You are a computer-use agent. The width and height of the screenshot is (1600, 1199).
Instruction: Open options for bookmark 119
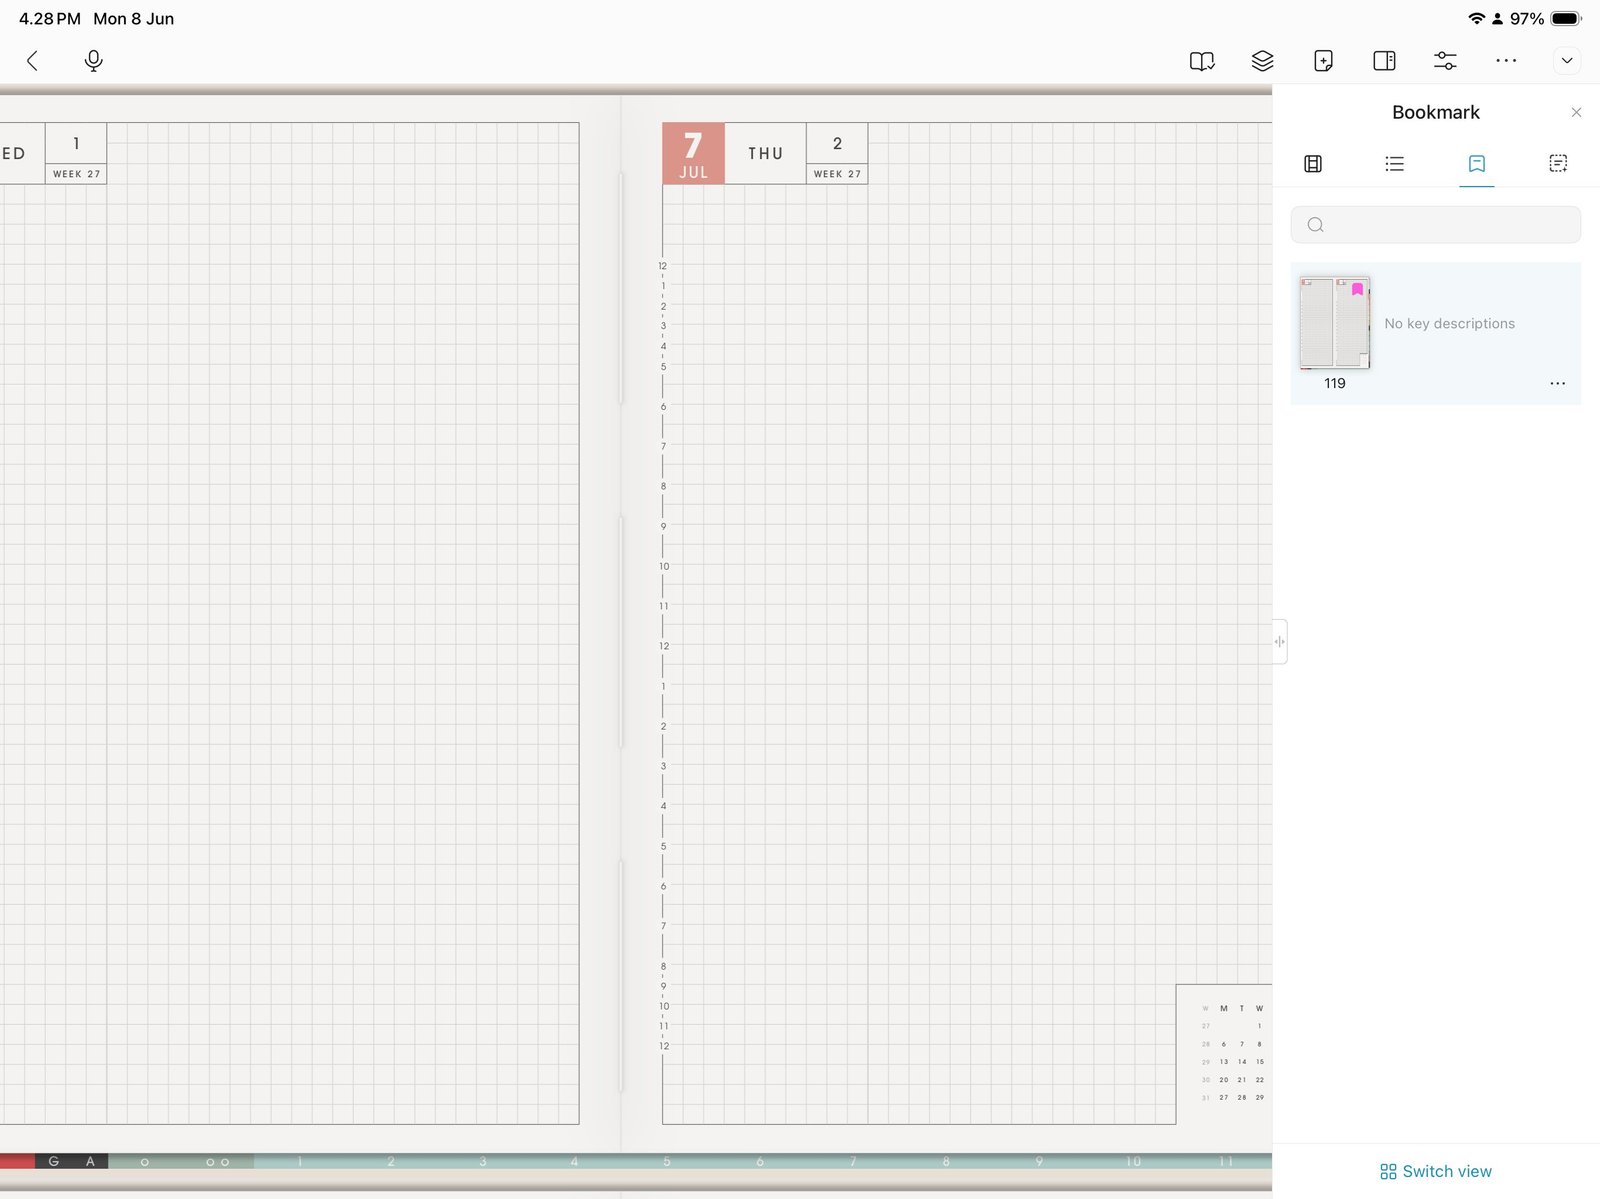pyautogui.click(x=1557, y=384)
